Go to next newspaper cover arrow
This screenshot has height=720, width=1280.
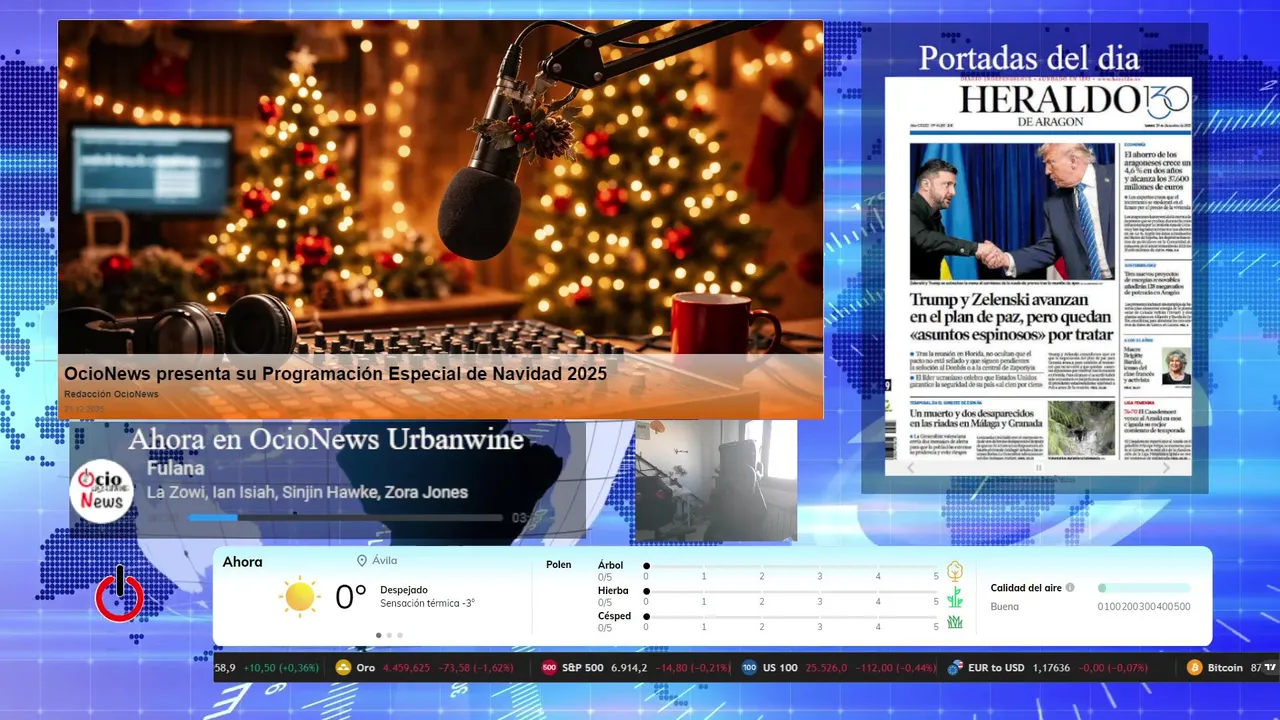pos(1166,468)
